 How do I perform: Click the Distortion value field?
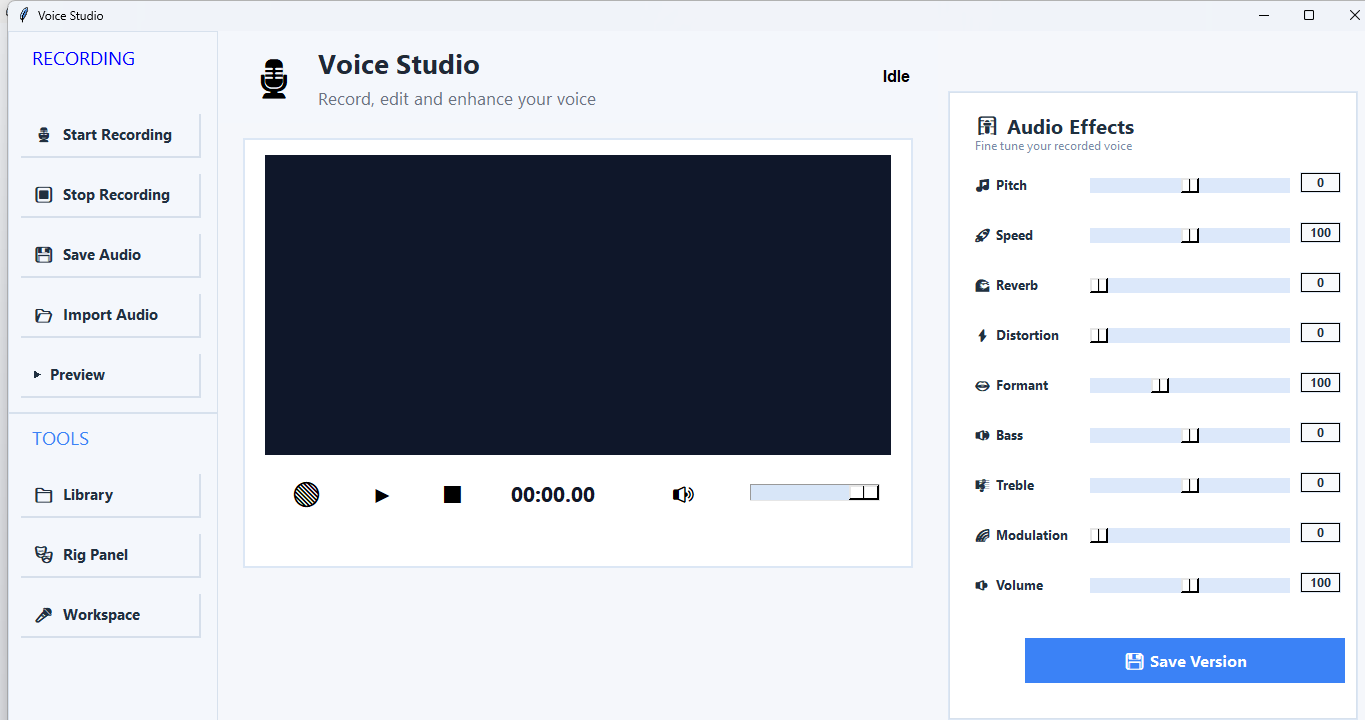1320,333
